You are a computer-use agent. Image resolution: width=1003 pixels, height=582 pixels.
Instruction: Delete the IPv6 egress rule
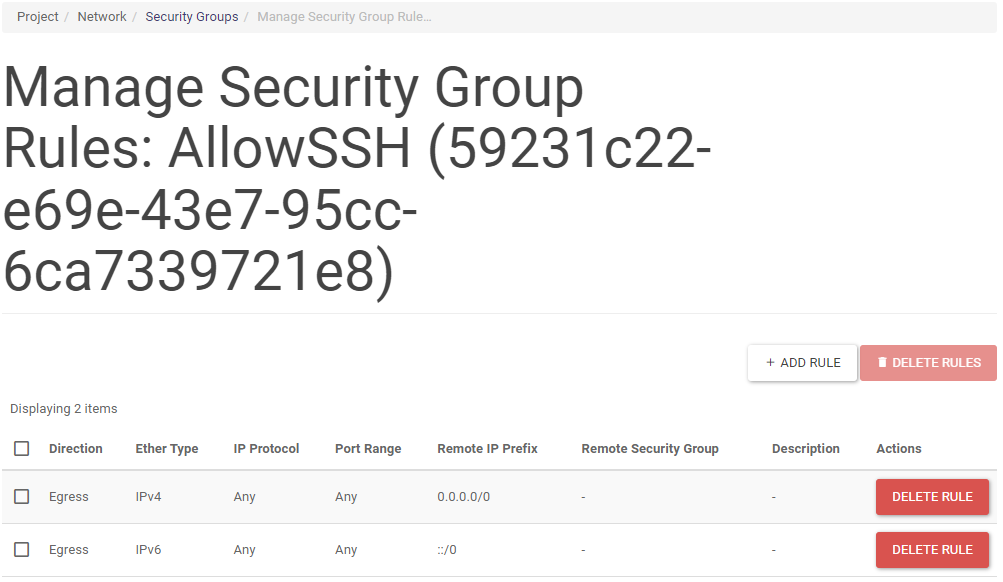tap(932, 550)
